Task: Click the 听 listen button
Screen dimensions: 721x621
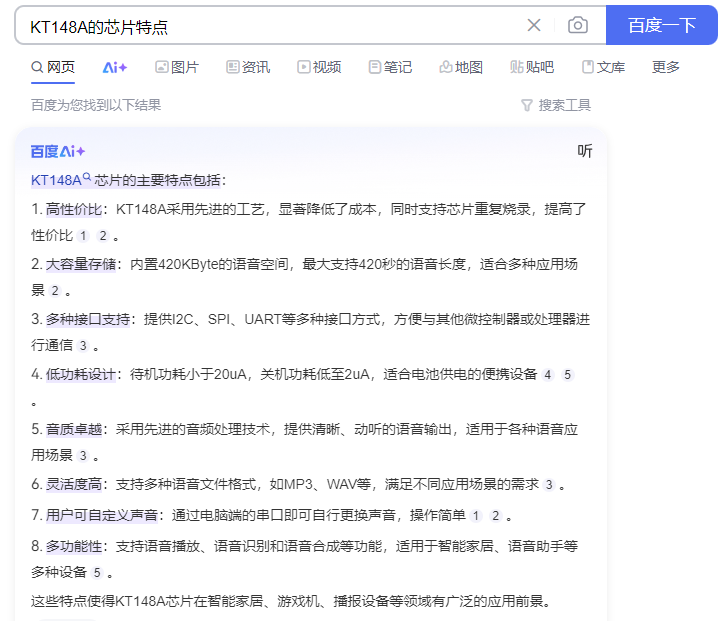Action: (585, 151)
